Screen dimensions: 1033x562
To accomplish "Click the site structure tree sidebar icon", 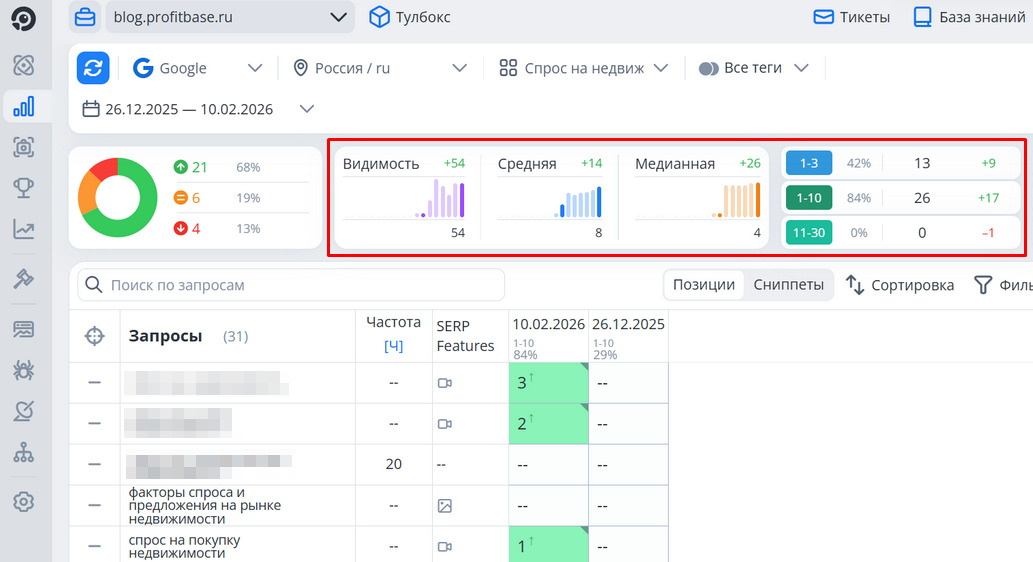I will point(25,453).
